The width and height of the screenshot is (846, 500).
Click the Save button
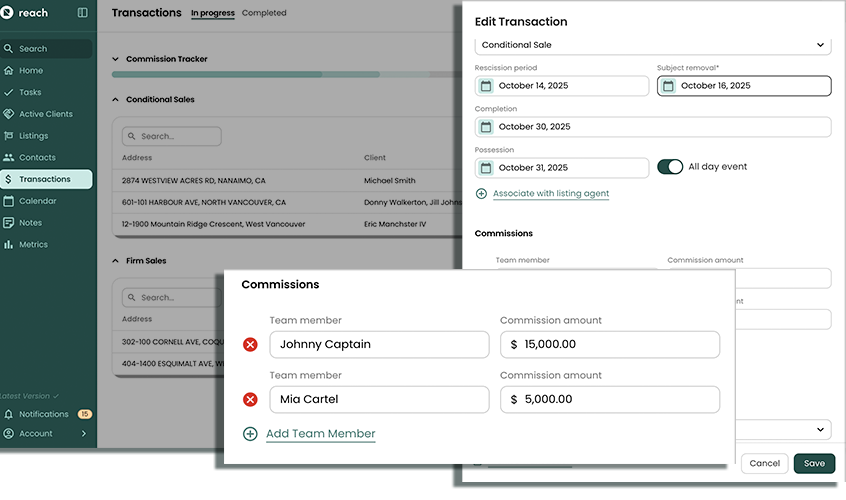[814, 464]
